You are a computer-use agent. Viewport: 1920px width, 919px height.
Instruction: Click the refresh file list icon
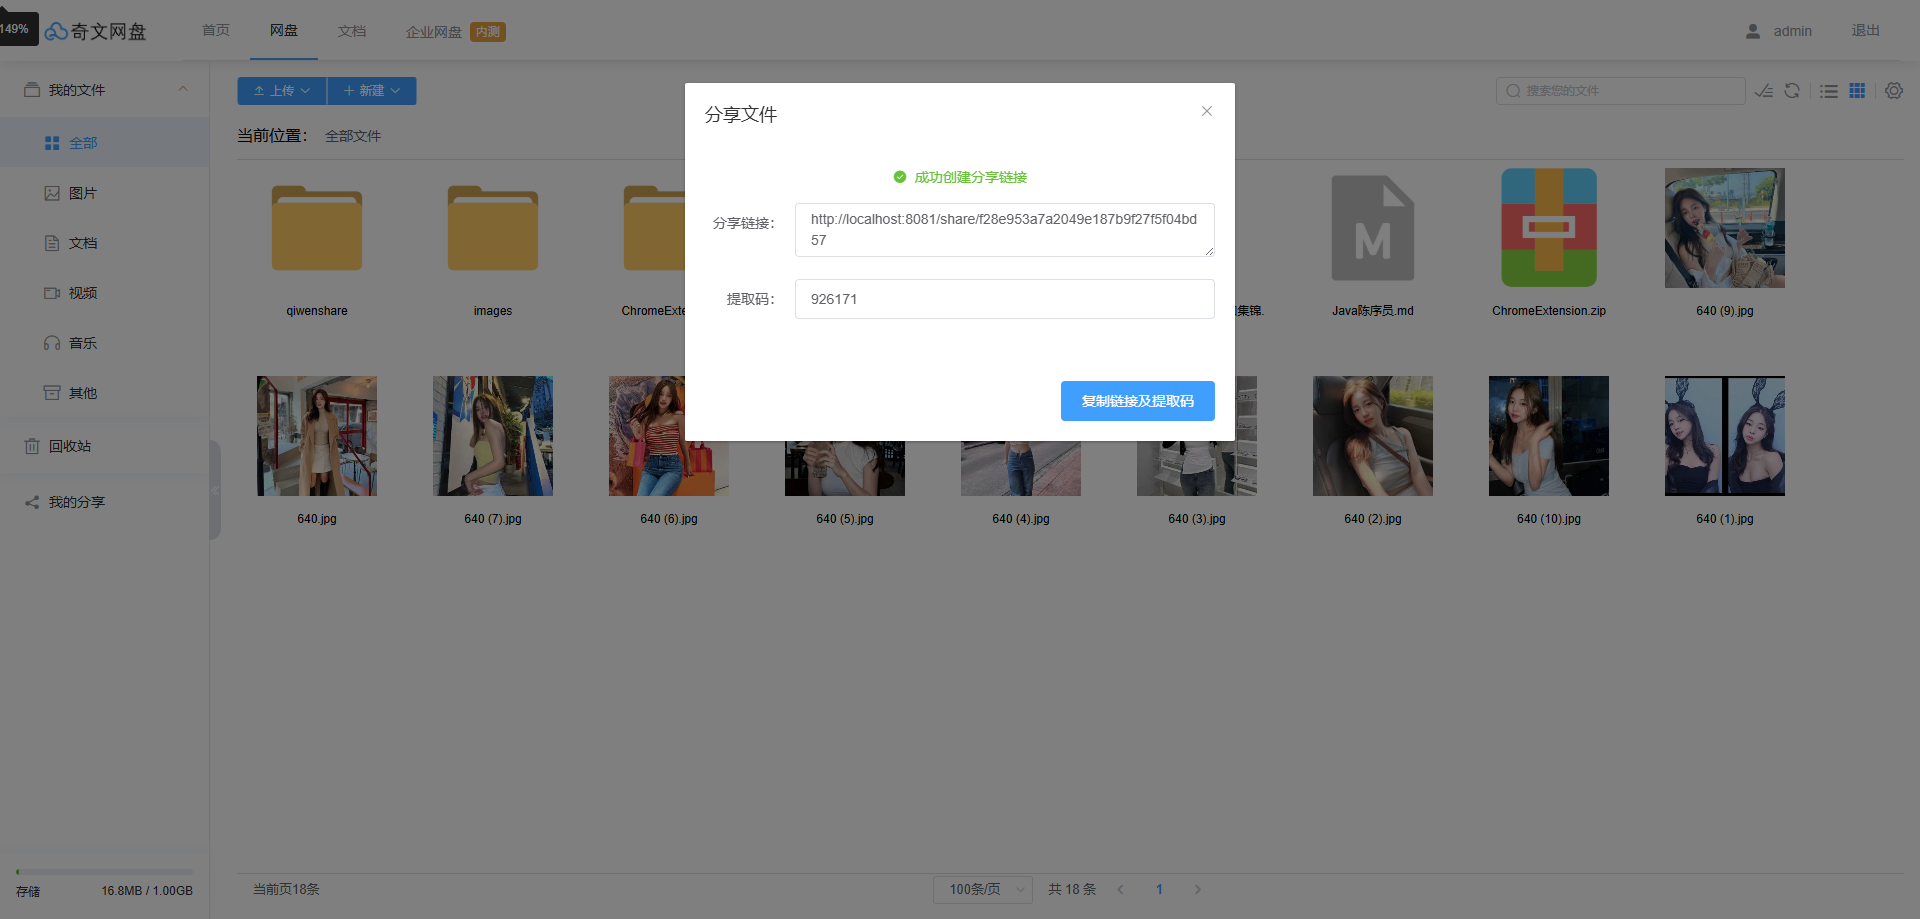tap(1792, 91)
